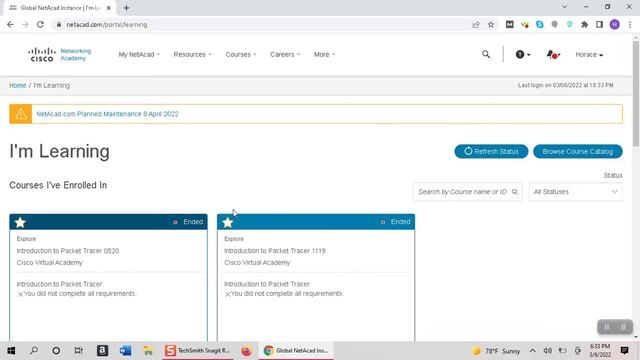The image size is (640, 360).
Task: Open File Explorer from taskbar
Action: click(x=148, y=351)
